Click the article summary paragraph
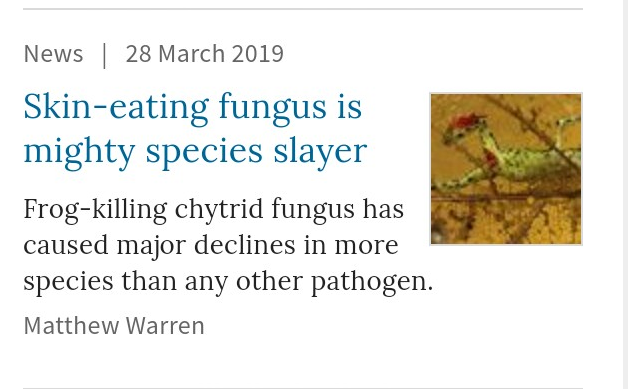628x389 pixels. point(228,246)
